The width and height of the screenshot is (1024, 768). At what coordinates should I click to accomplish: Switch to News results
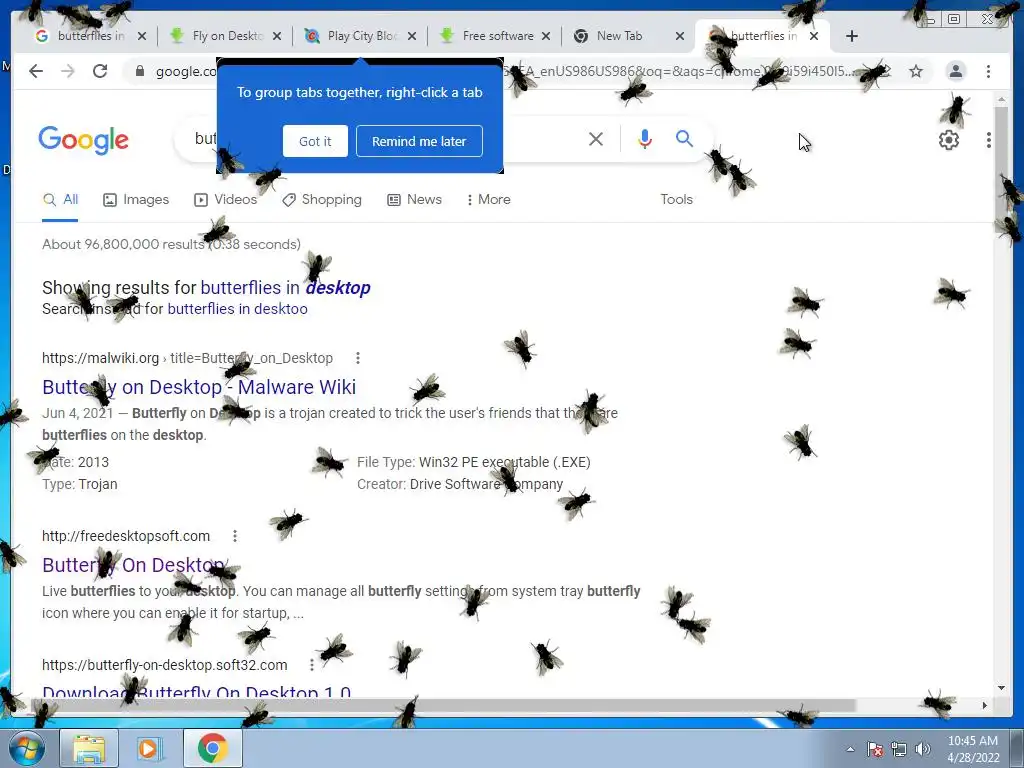(415, 200)
